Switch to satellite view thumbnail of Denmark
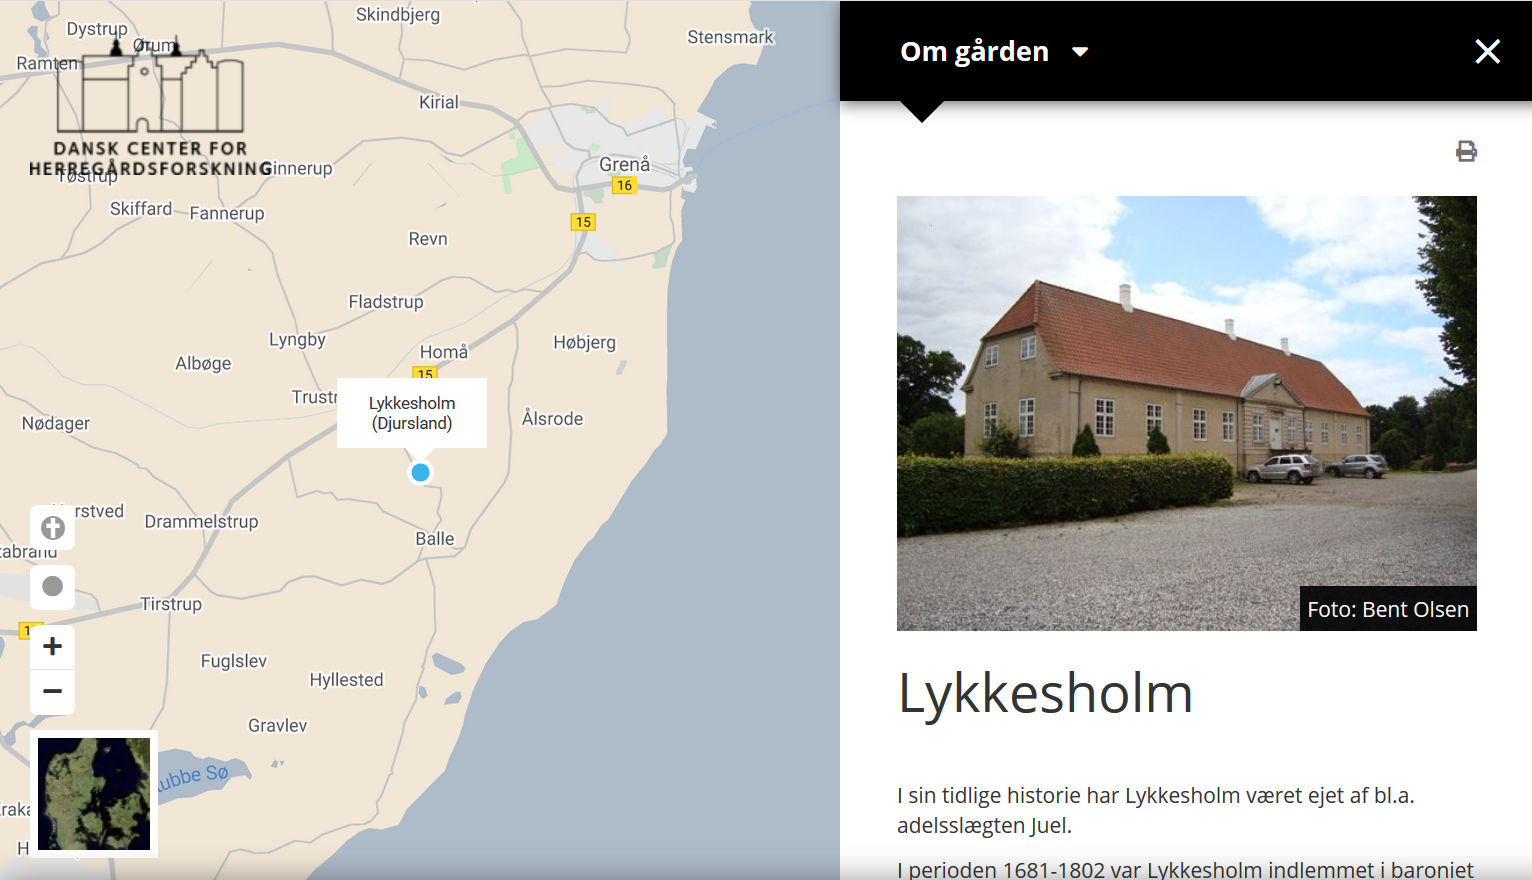The image size is (1532, 880). tap(94, 794)
